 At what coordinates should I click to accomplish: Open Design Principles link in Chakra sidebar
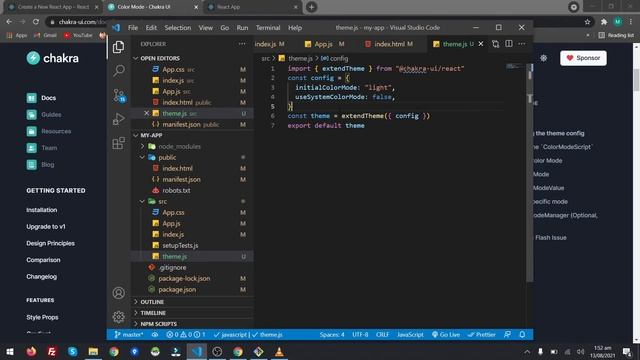51,243
